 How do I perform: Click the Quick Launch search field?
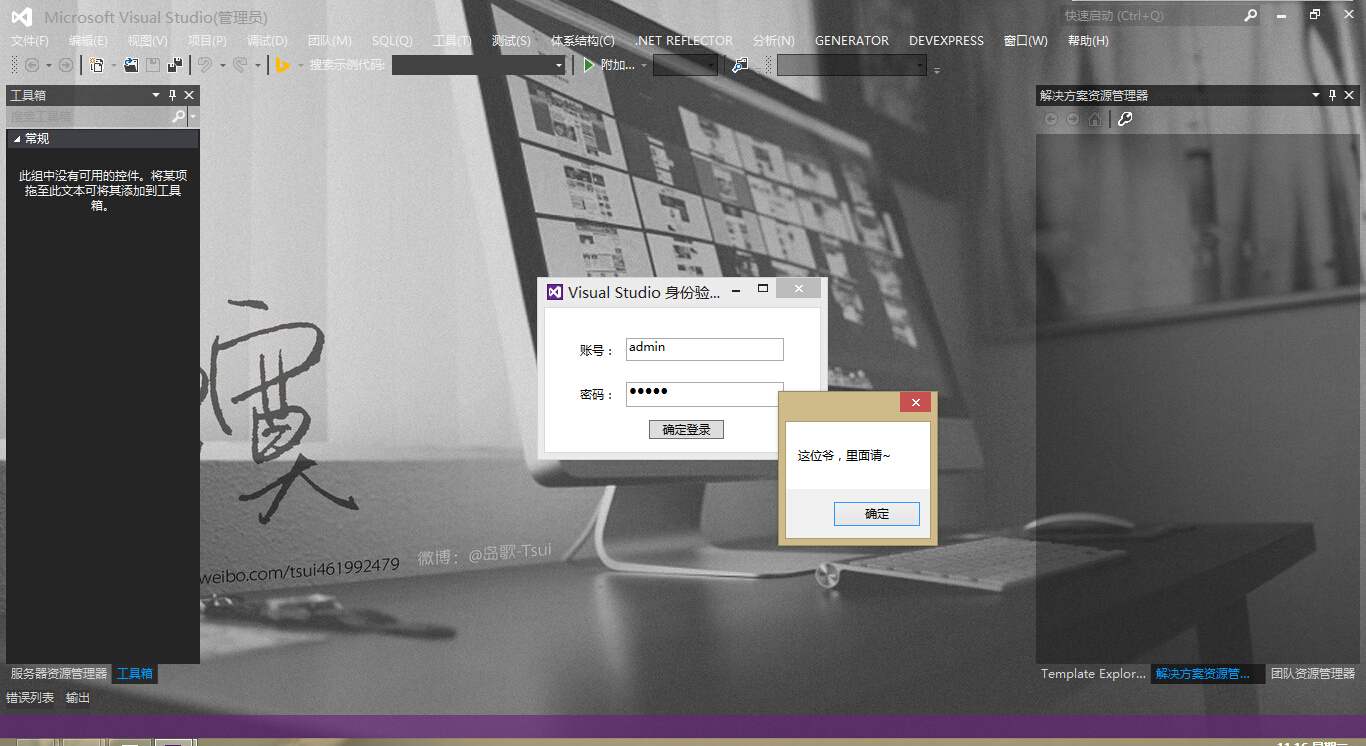pos(1150,16)
